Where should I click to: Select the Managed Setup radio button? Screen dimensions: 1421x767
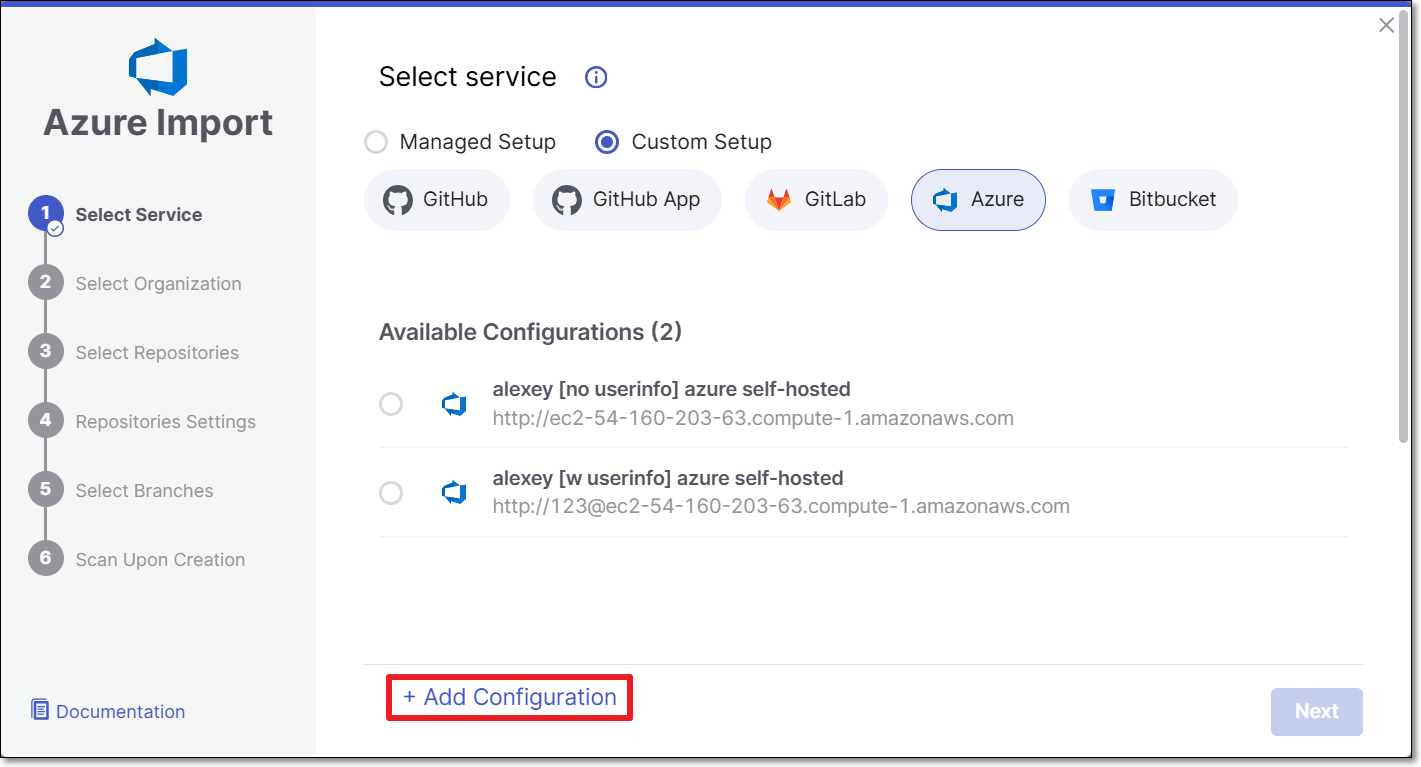click(x=376, y=142)
